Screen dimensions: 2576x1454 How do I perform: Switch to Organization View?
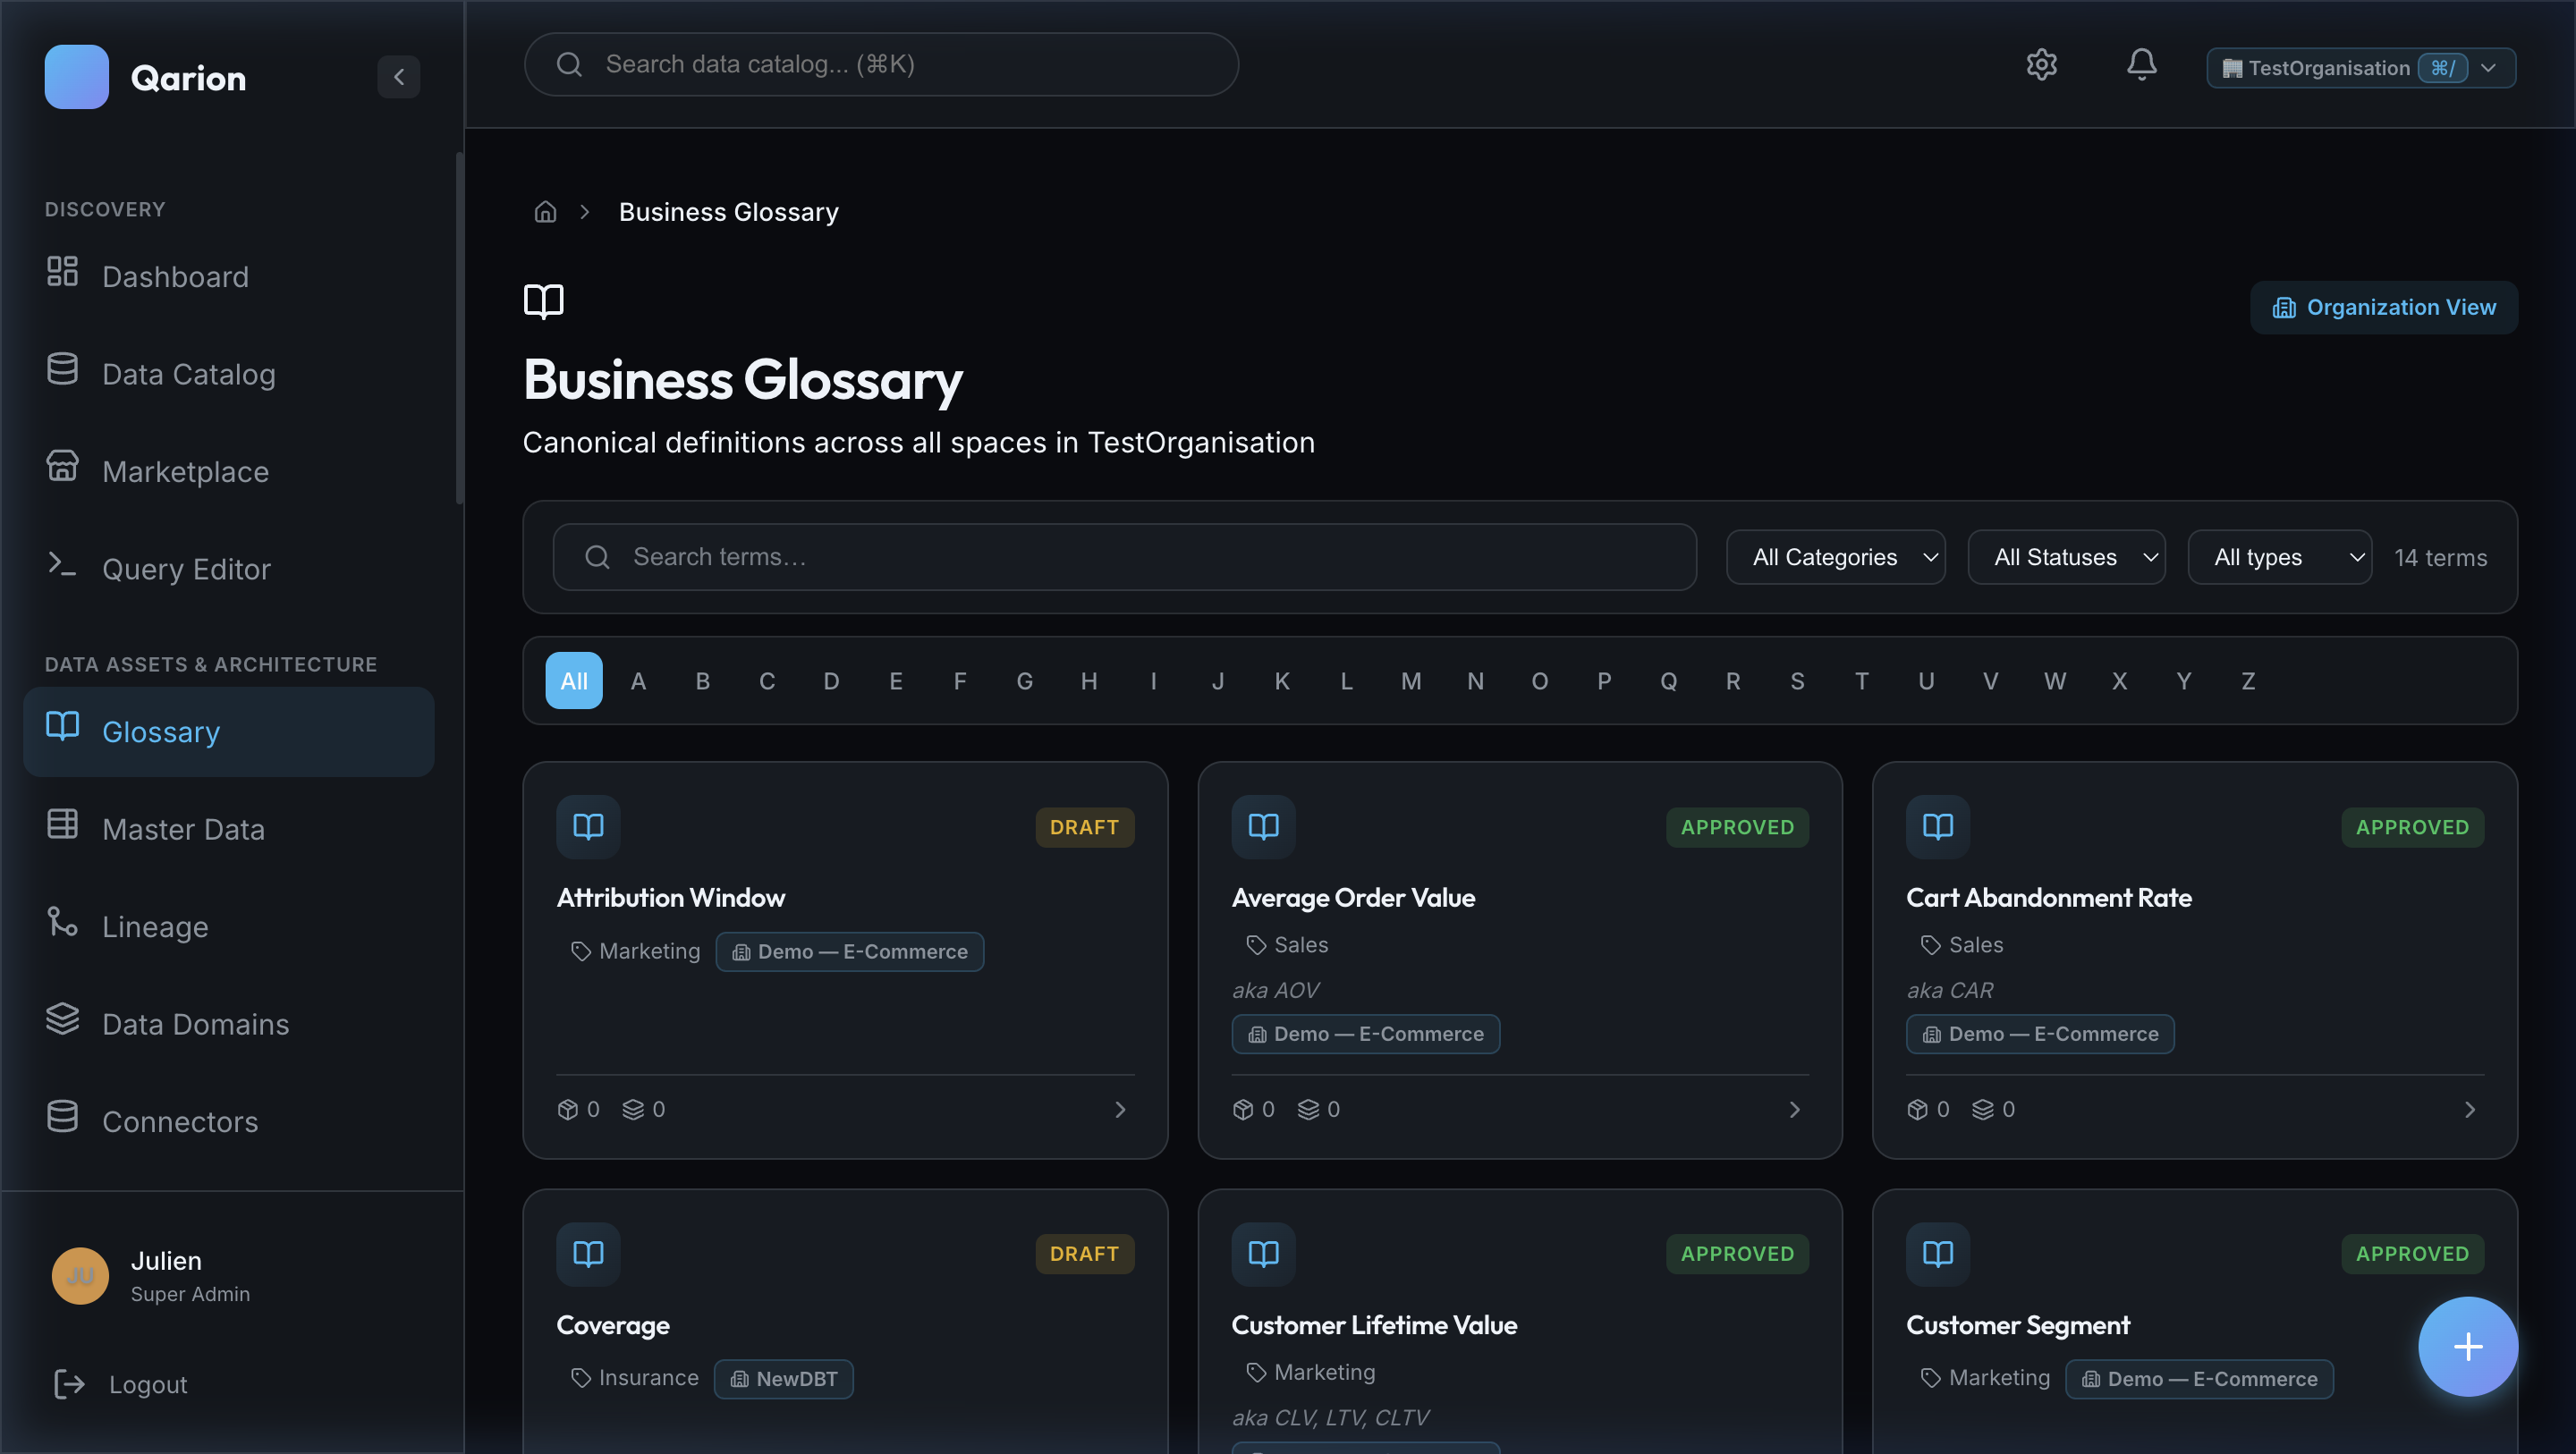coord(2384,307)
